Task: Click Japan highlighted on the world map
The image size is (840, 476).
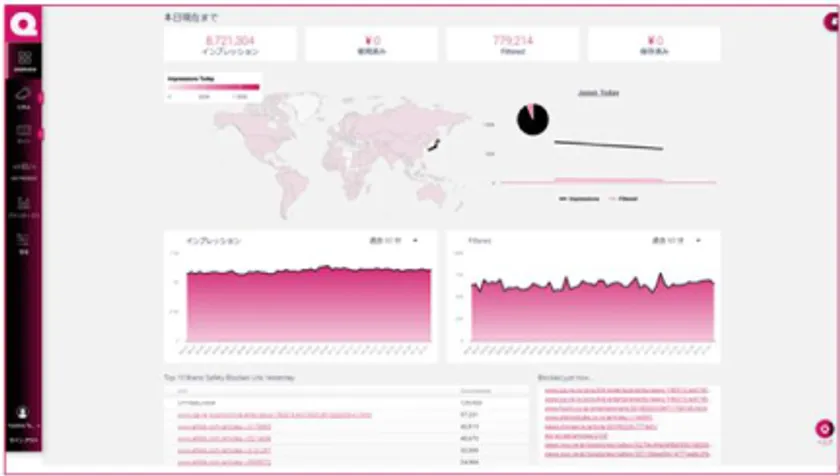Action: (x=434, y=145)
